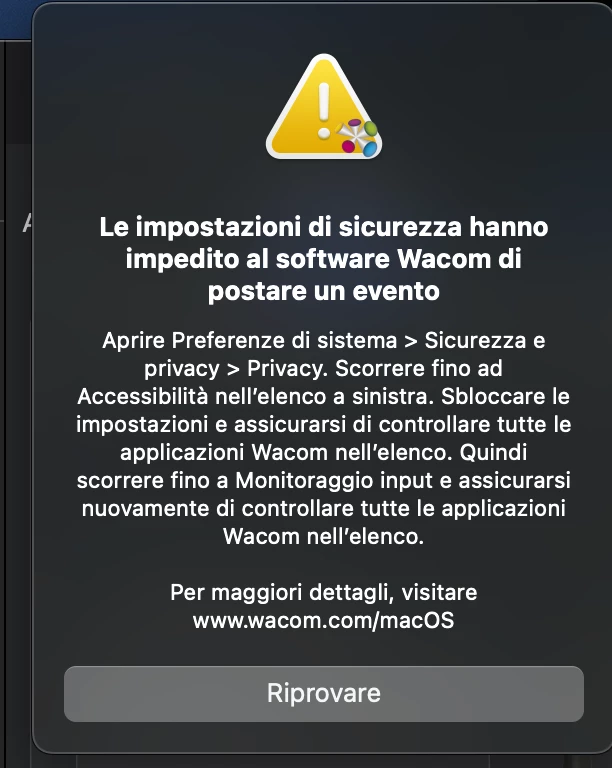The image size is (612, 768).
Task: Click the final 'Wacom nell'elenco.' line
Action: coord(324,536)
